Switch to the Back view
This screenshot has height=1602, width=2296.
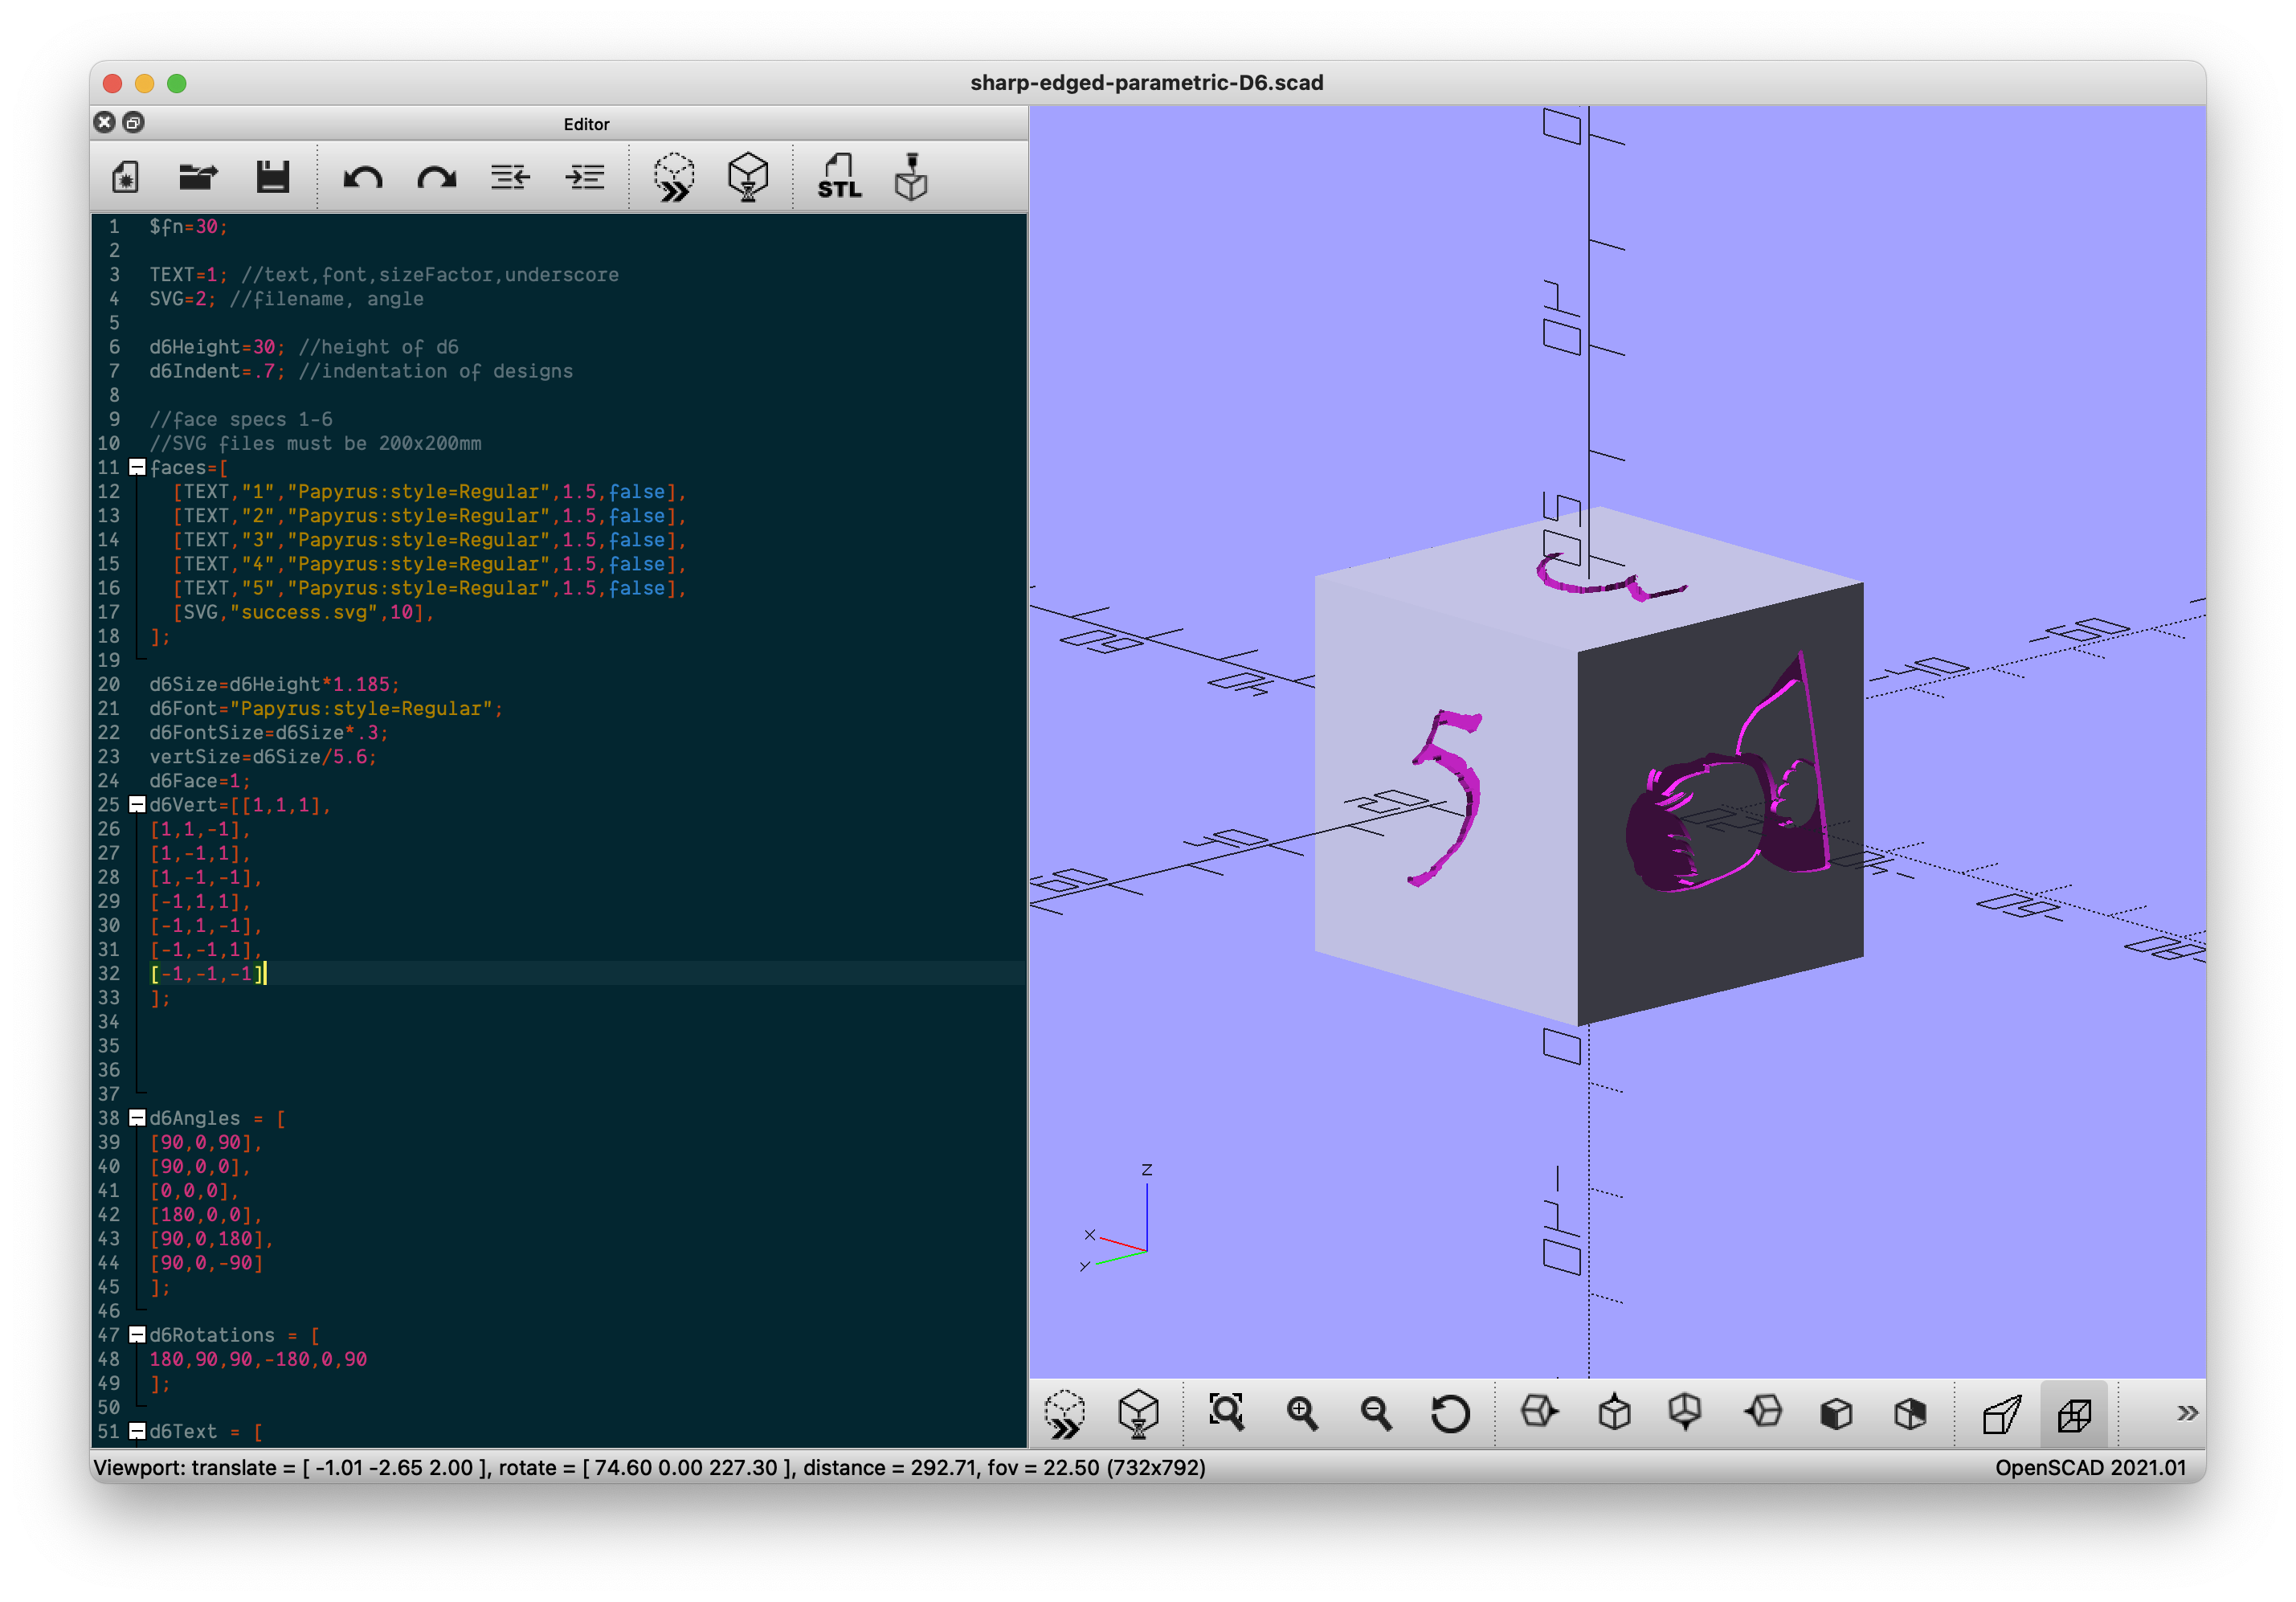pos(1910,1413)
